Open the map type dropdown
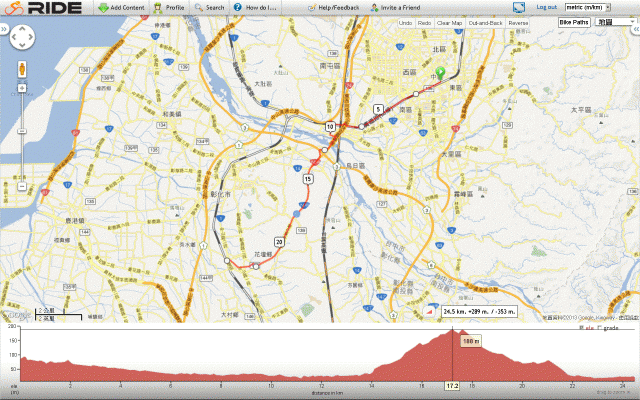This screenshot has height=400, width=640. [x=616, y=22]
